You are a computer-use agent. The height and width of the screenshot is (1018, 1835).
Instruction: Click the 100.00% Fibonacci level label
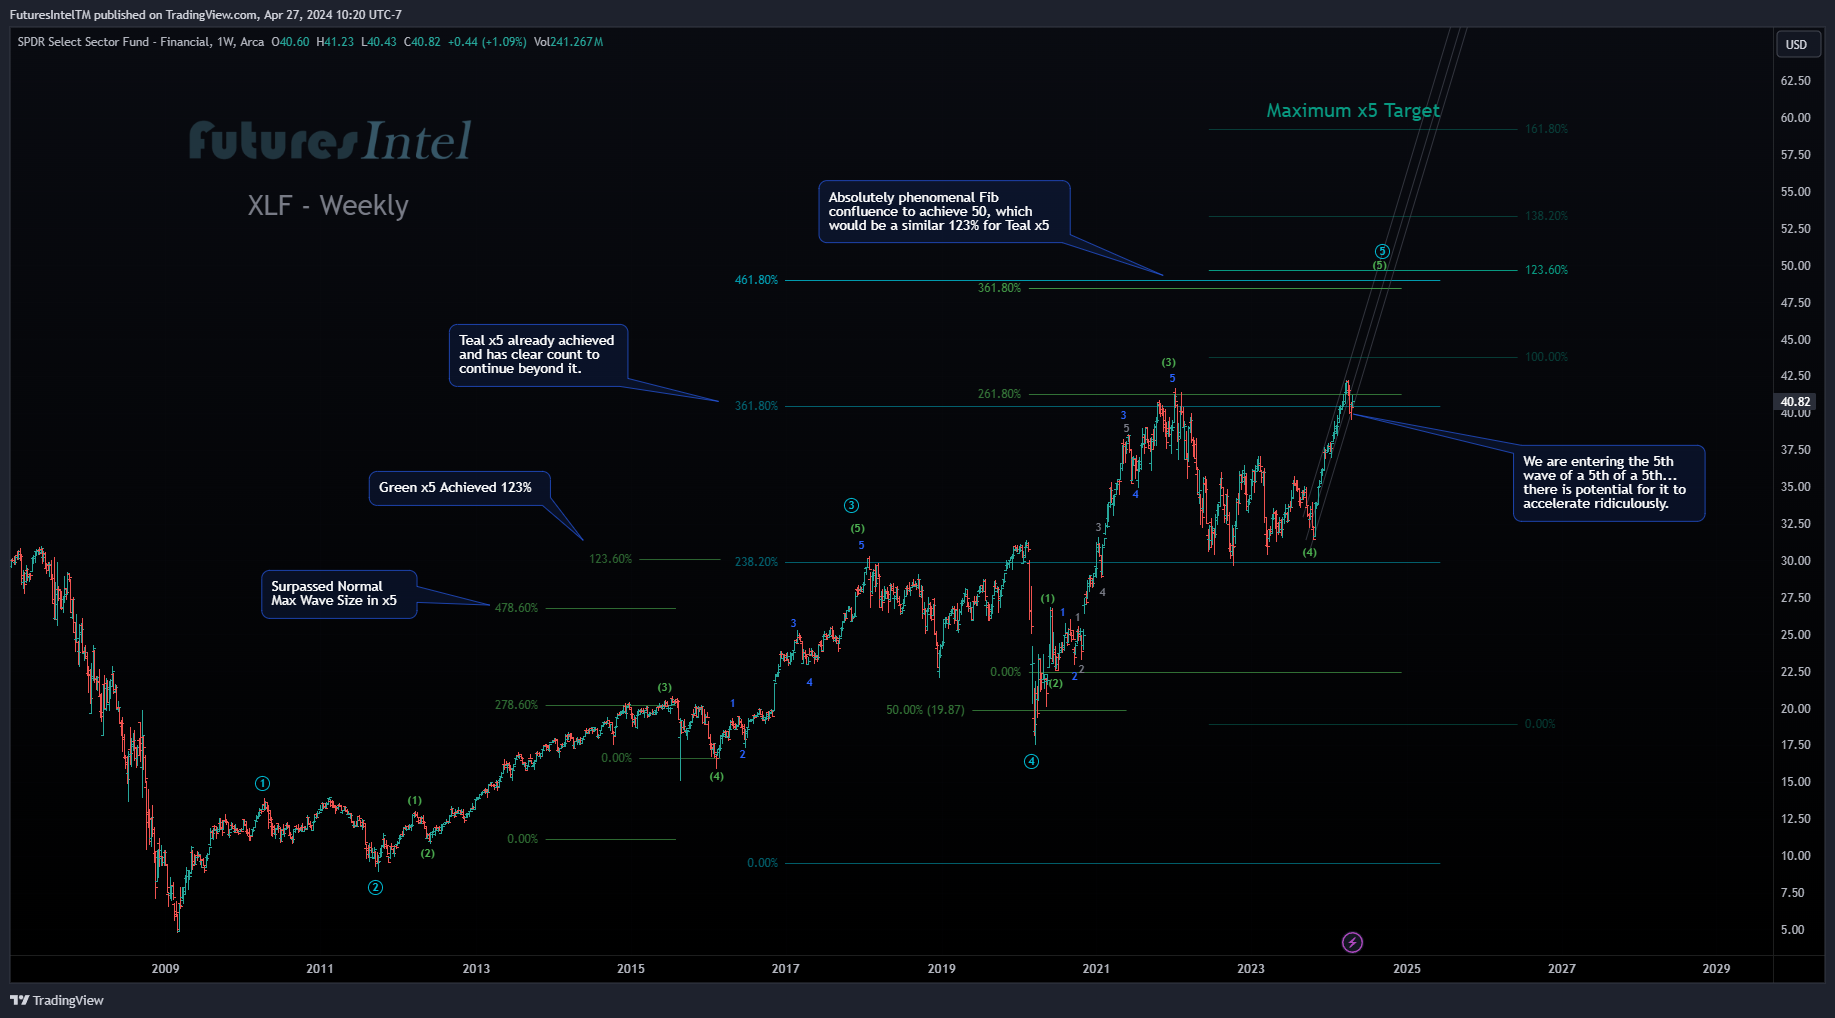coord(1546,357)
